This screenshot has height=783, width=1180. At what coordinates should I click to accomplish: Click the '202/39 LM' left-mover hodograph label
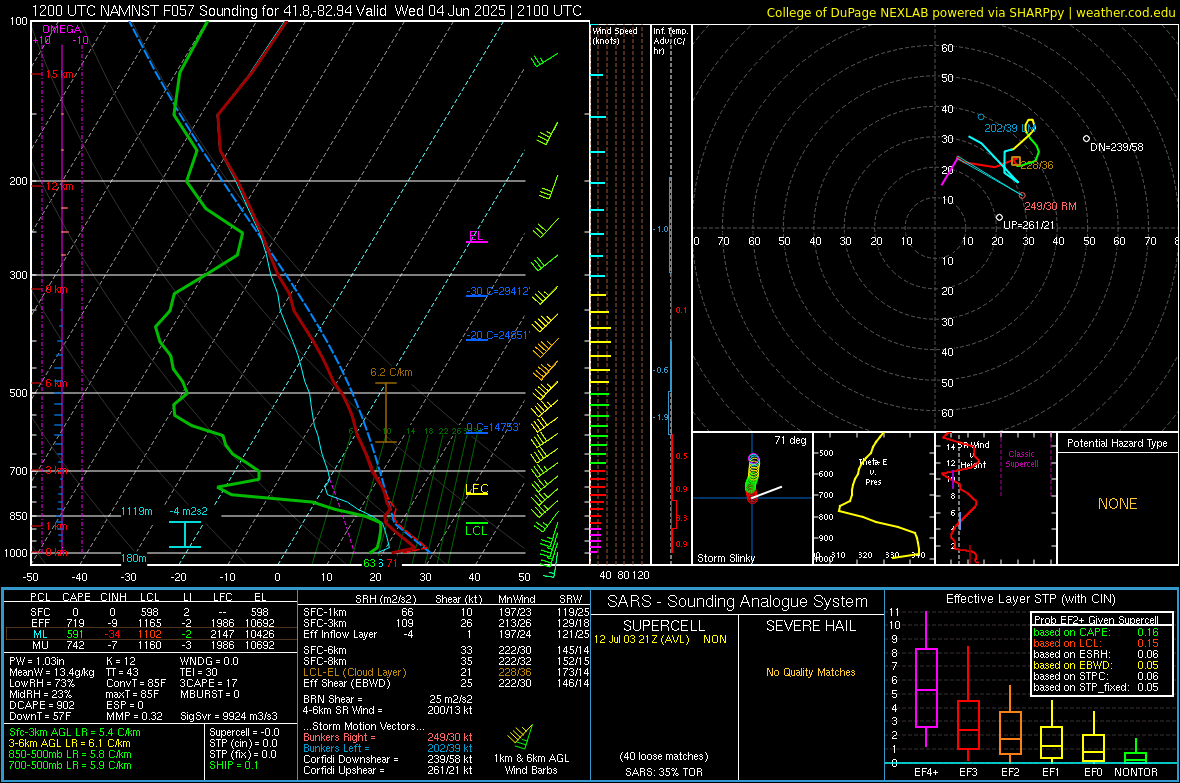tap(1010, 128)
